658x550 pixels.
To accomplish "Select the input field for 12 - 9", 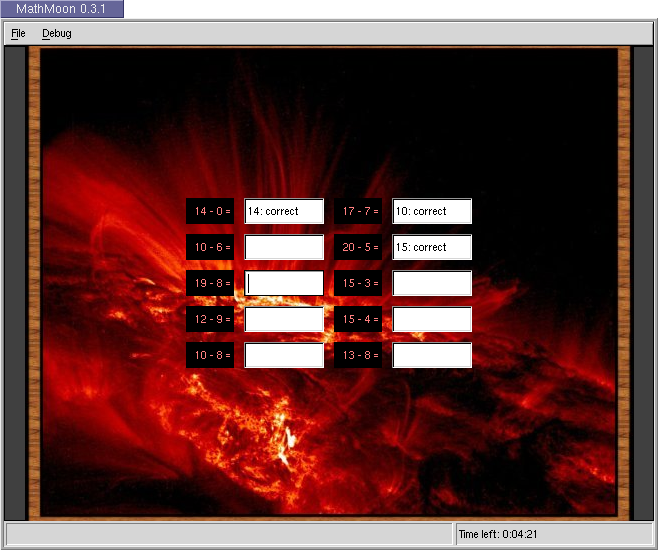I will (284, 319).
